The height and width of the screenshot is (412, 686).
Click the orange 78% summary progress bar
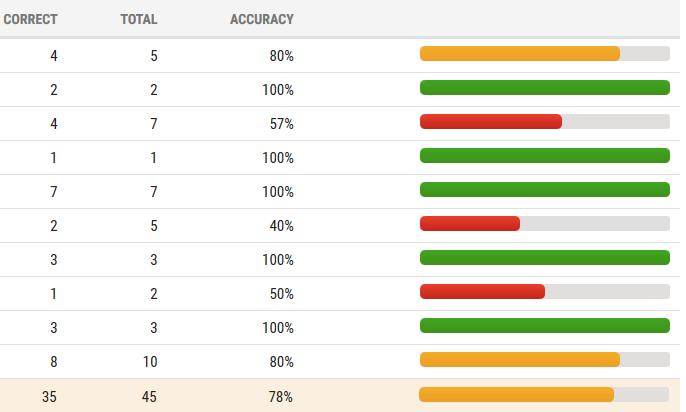(x=516, y=395)
